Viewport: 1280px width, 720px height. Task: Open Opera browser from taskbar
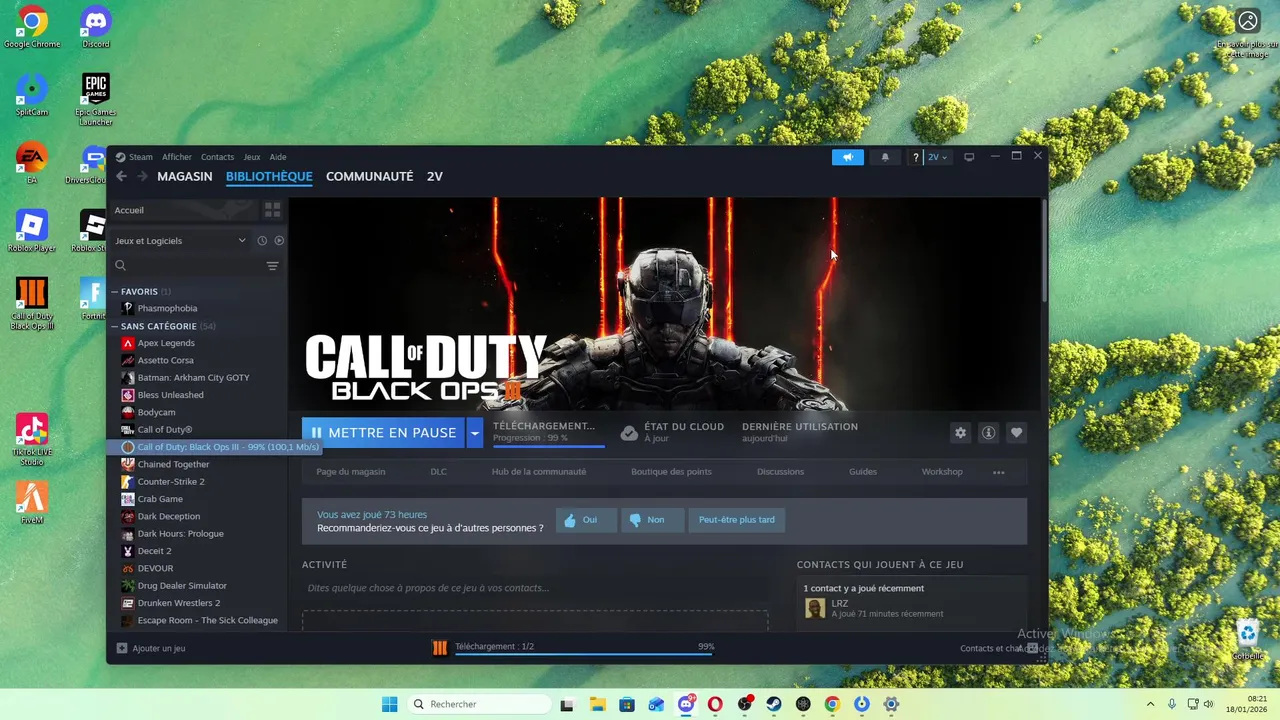(715, 704)
